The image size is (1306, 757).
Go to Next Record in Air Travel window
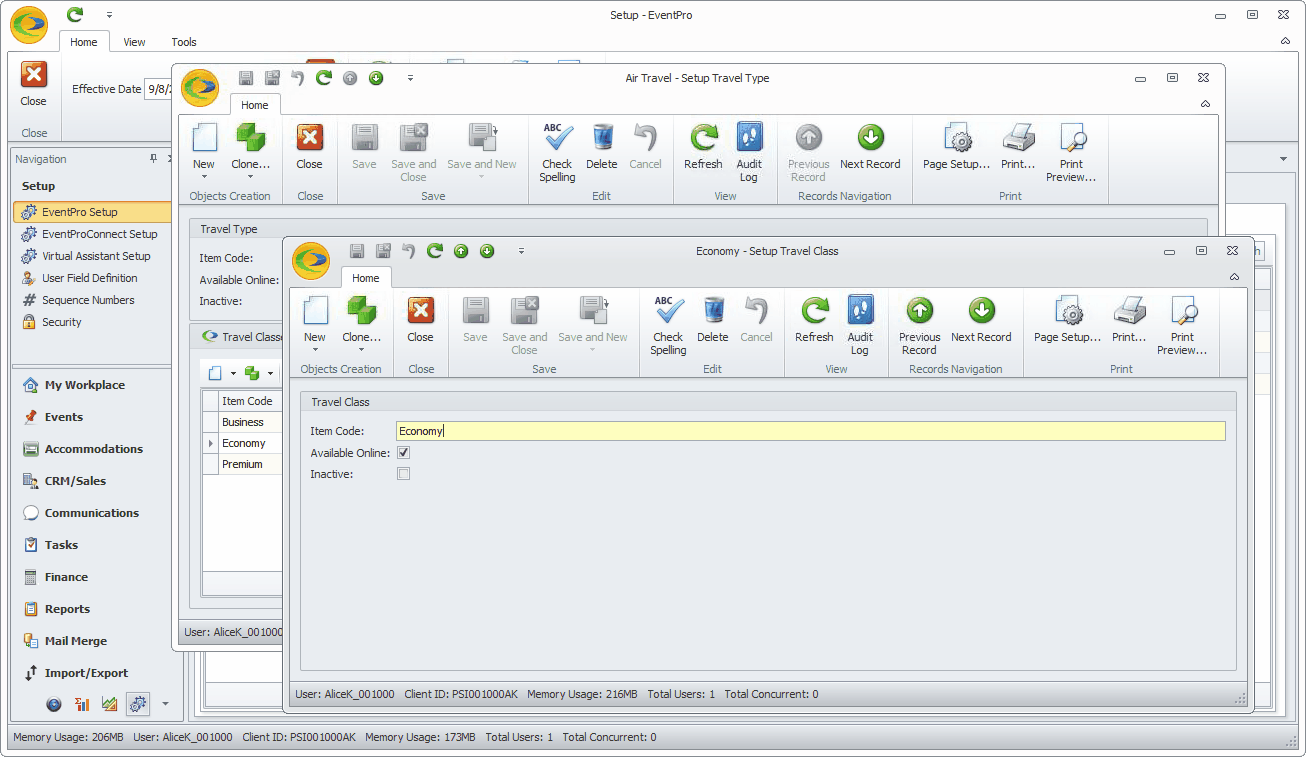(x=871, y=146)
